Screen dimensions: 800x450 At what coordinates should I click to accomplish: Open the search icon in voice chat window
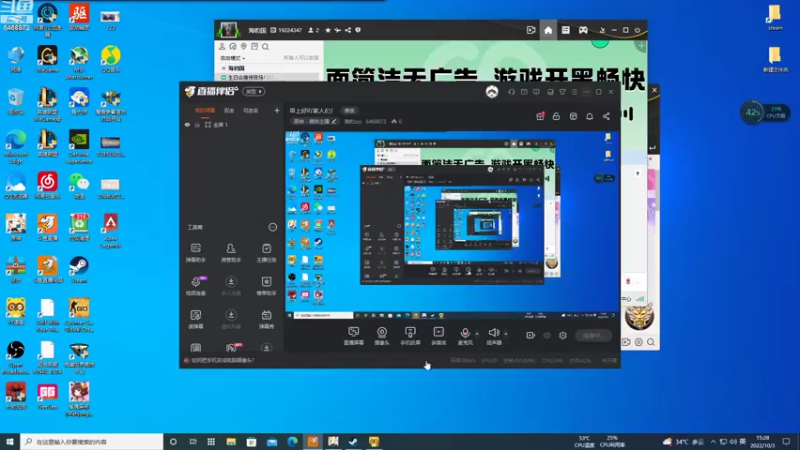point(265,46)
